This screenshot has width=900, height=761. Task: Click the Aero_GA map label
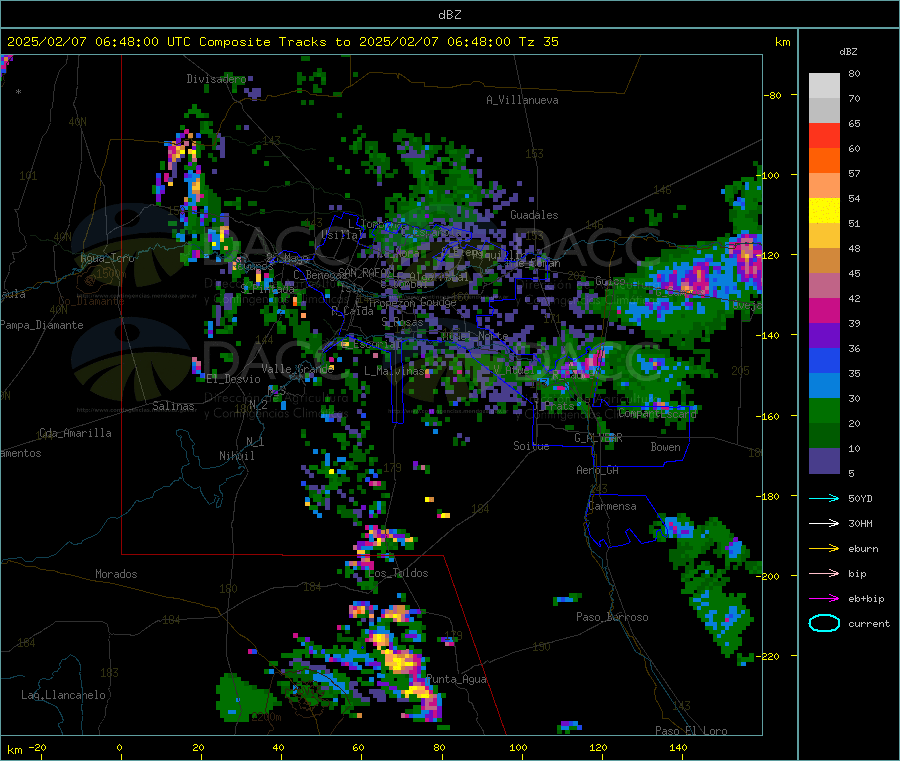click(x=598, y=470)
